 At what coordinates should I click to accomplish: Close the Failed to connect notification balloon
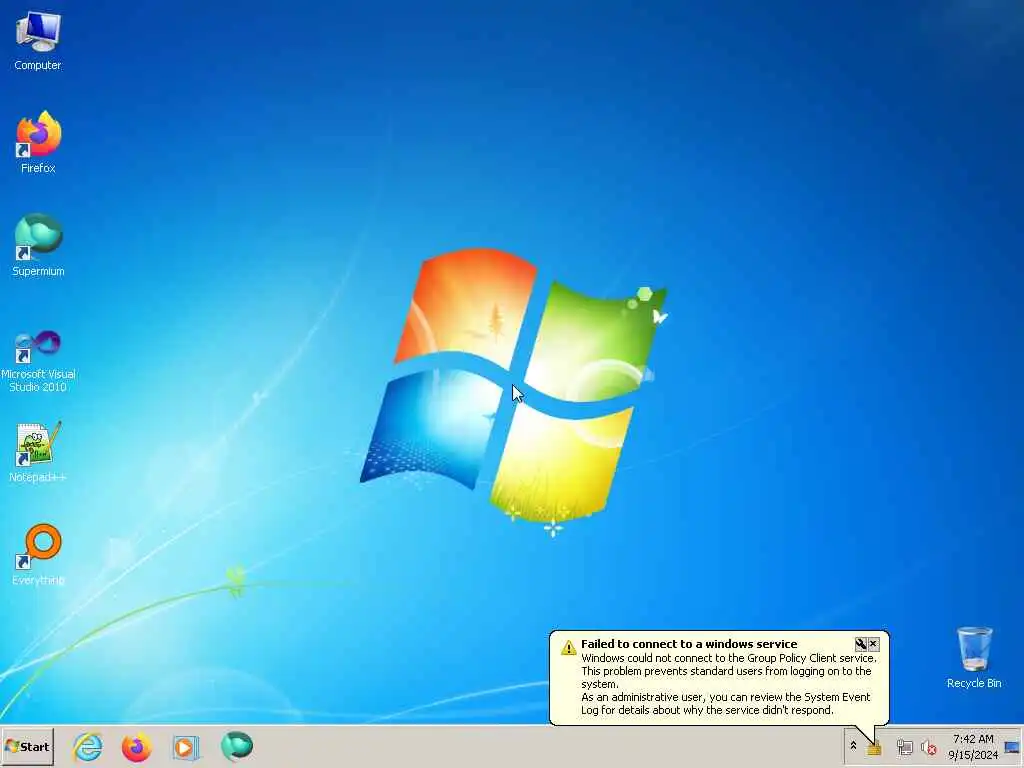pos(873,644)
